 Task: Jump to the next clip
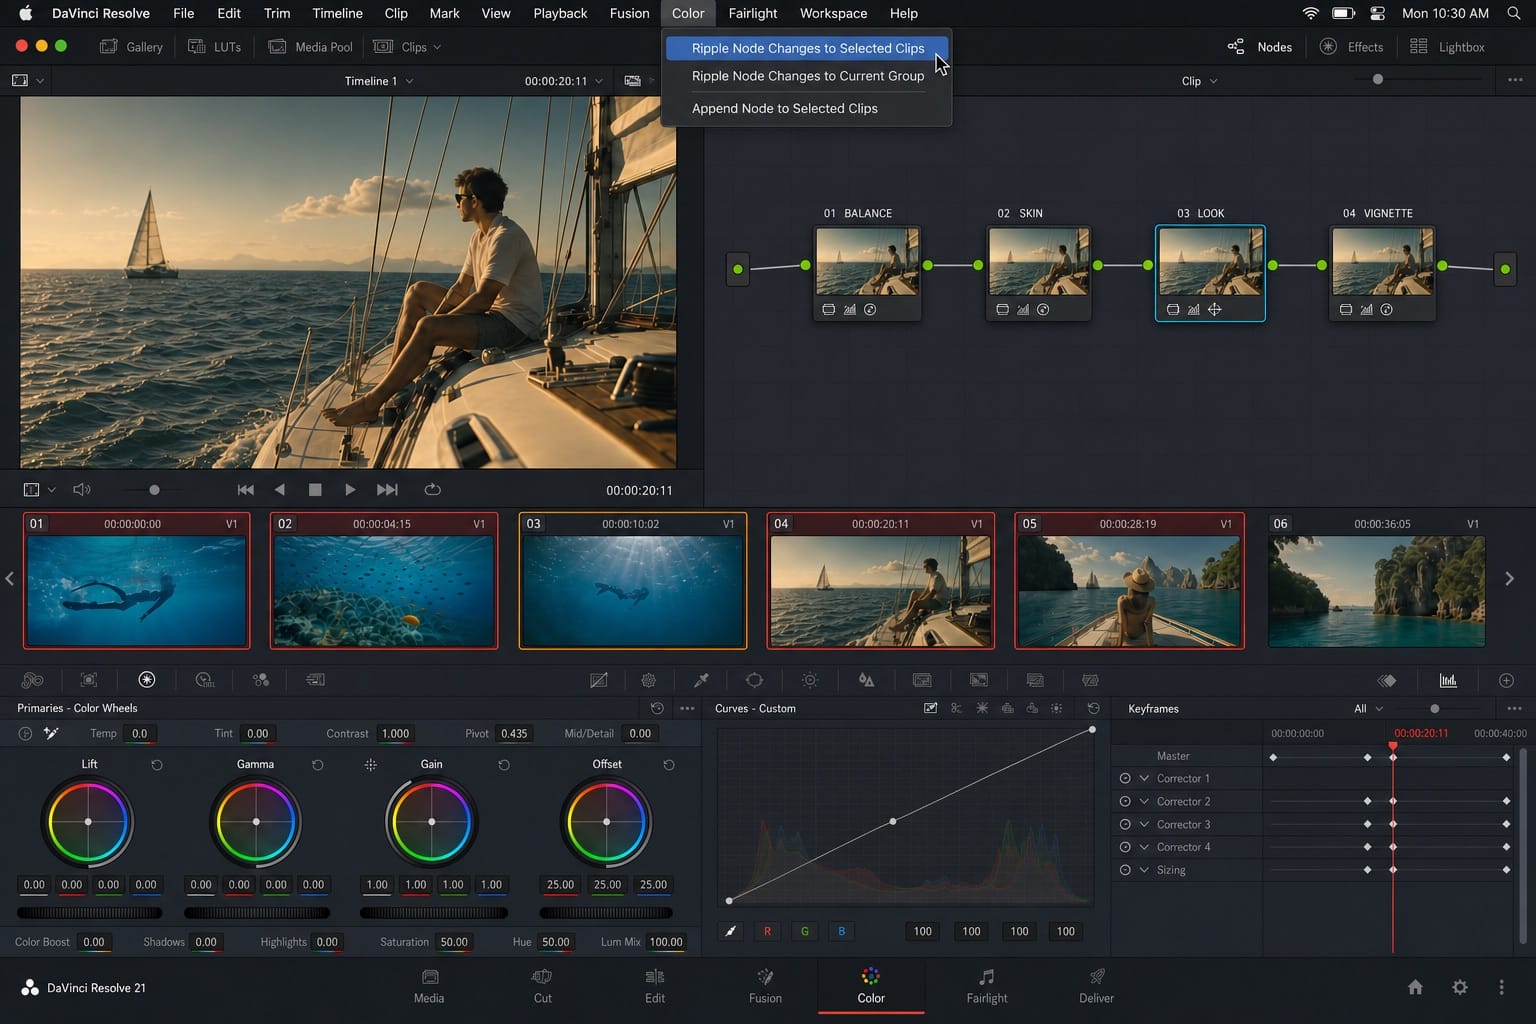point(387,489)
